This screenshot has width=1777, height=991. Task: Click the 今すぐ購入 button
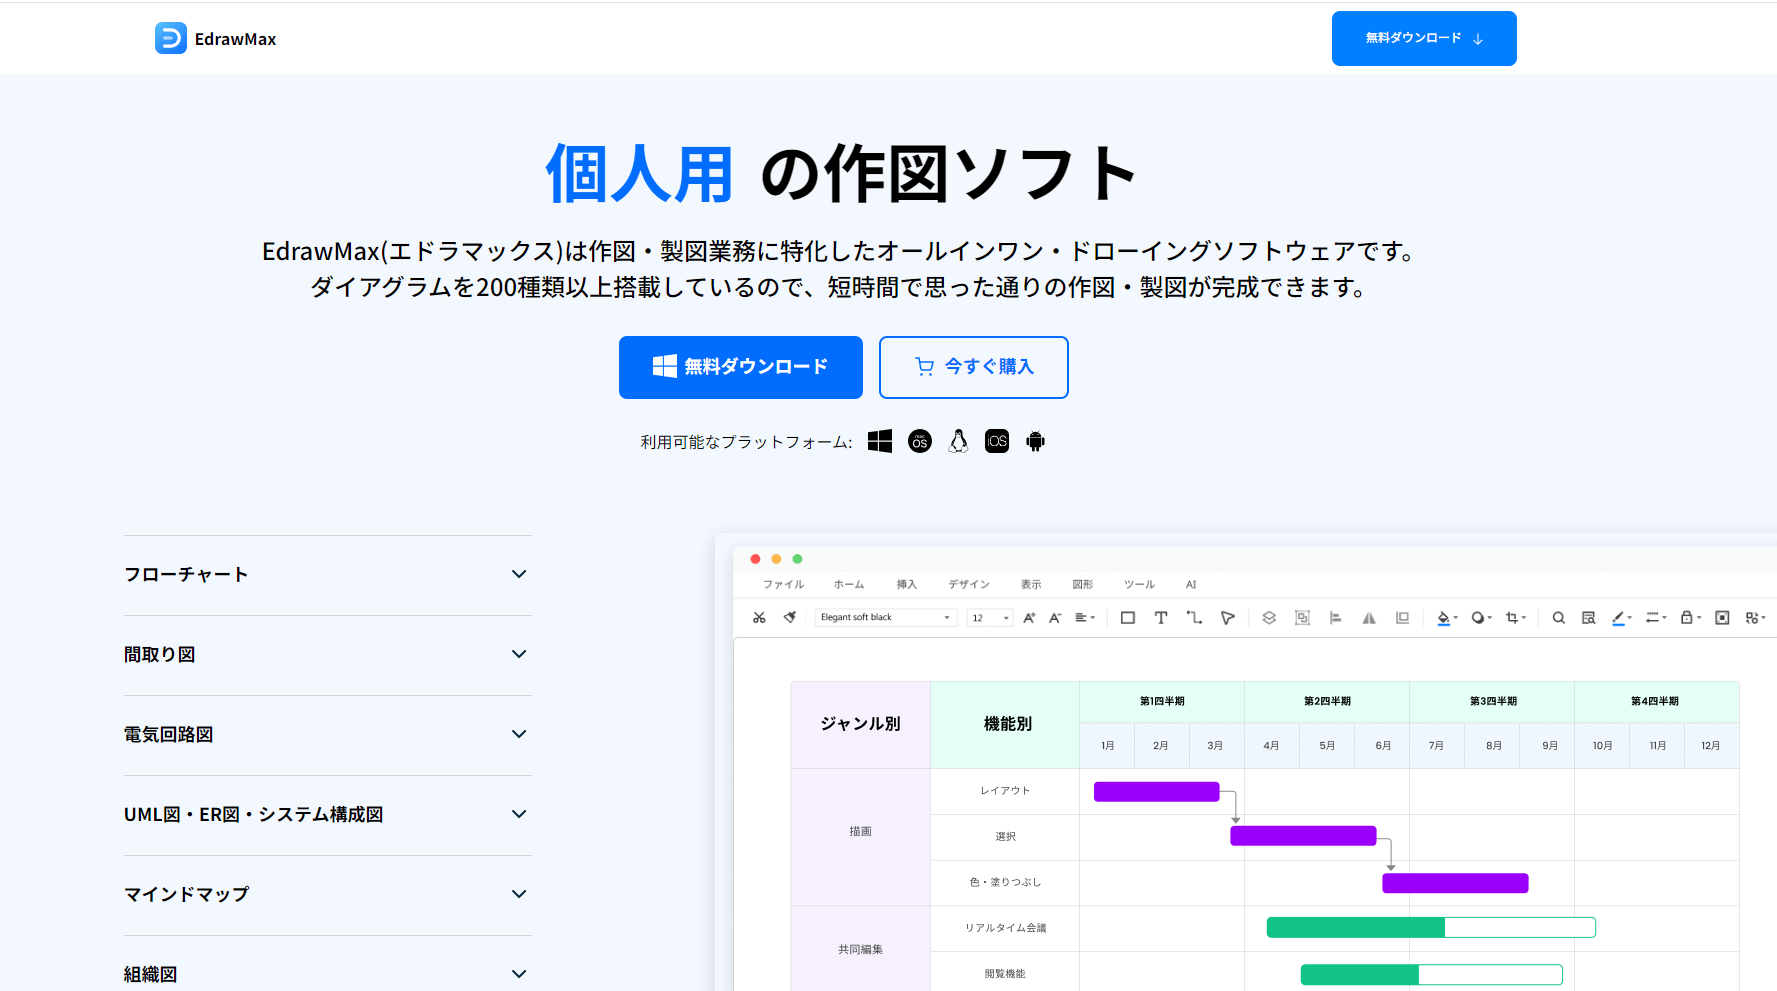click(x=974, y=367)
